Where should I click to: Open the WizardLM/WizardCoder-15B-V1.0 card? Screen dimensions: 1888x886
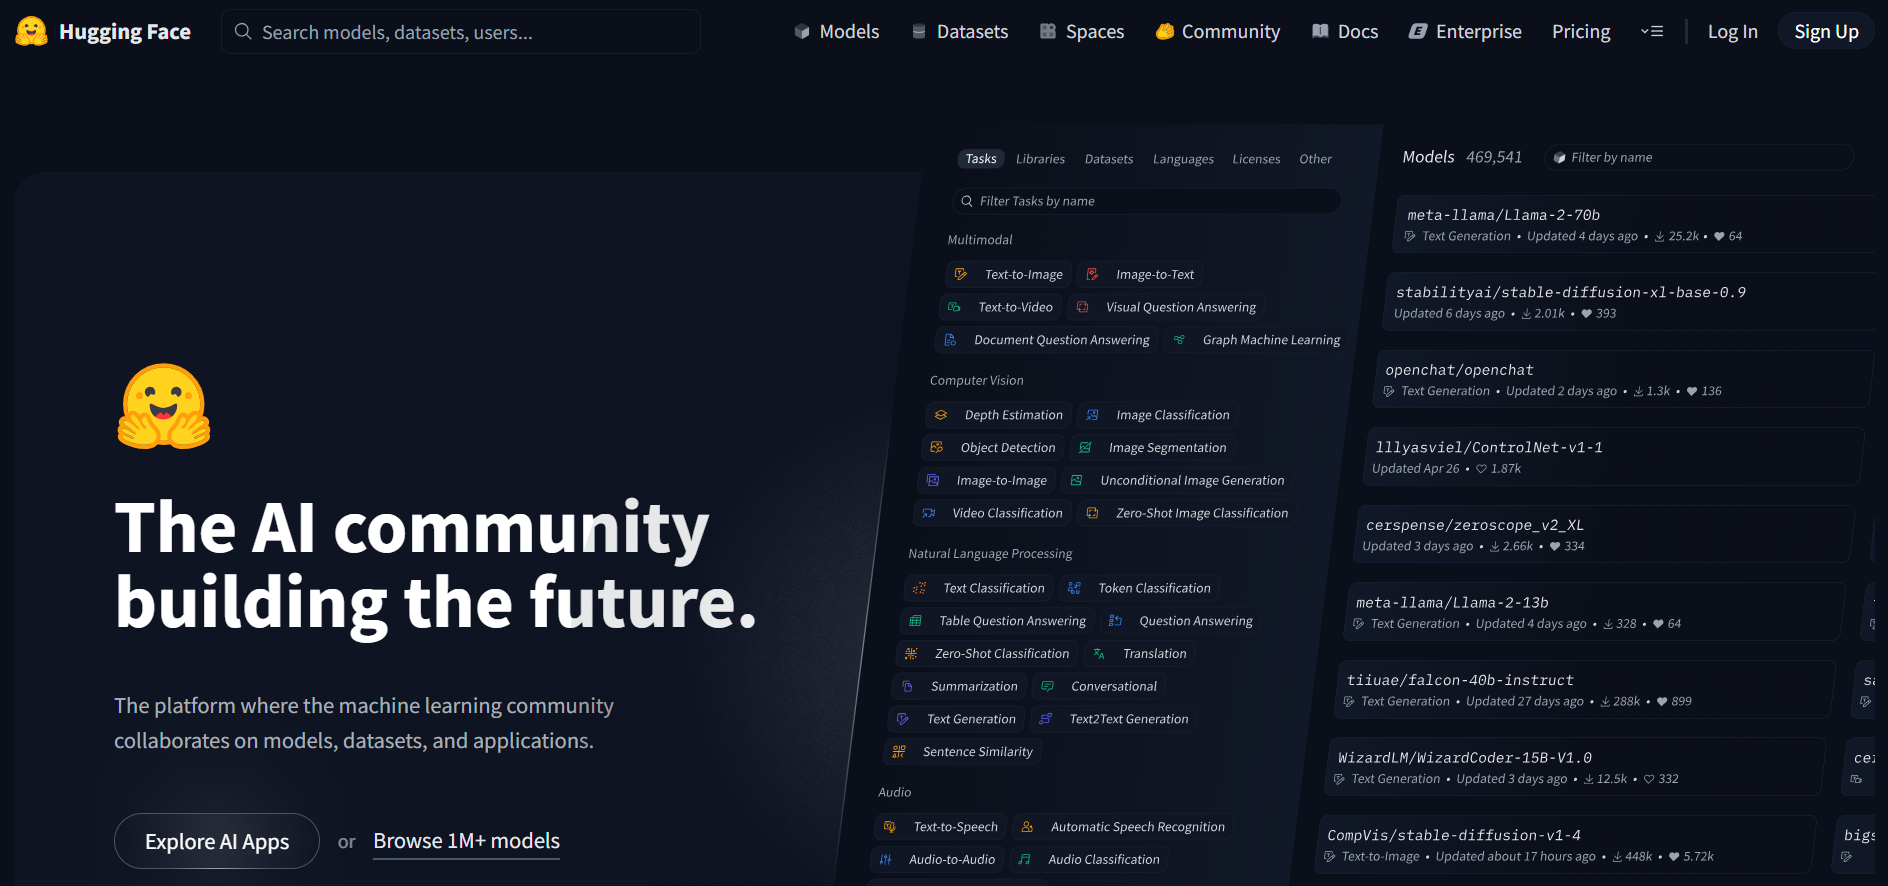[1575, 767]
